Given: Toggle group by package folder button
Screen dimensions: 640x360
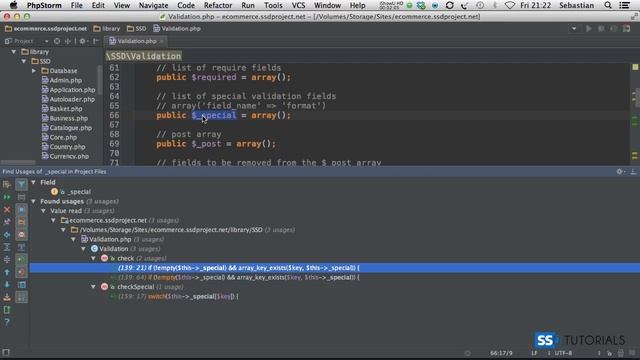Looking at the screenshot, I should (21, 222).
